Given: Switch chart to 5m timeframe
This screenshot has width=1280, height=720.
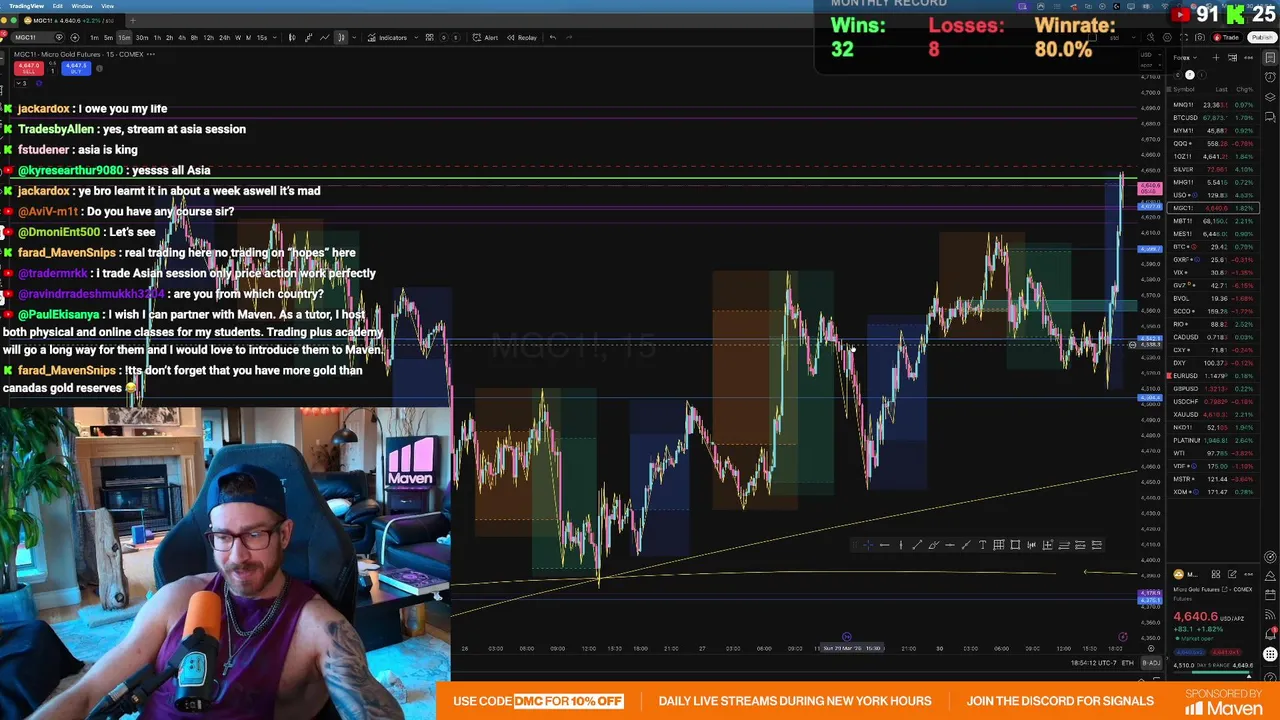Looking at the screenshot, I should tap(108, 37).
